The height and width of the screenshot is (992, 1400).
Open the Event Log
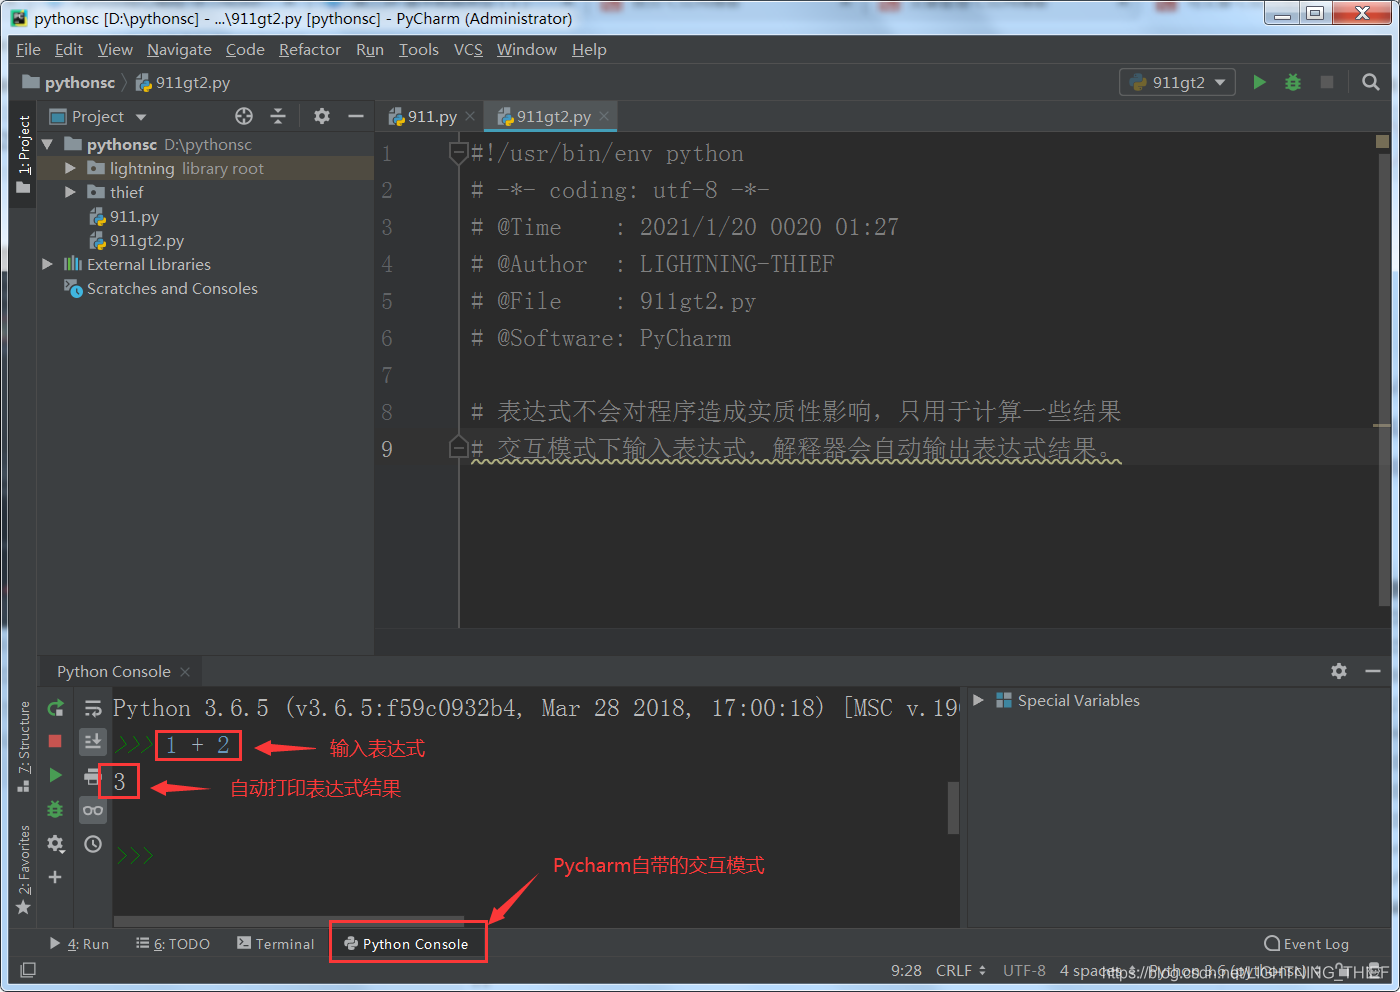[1306, 943]
